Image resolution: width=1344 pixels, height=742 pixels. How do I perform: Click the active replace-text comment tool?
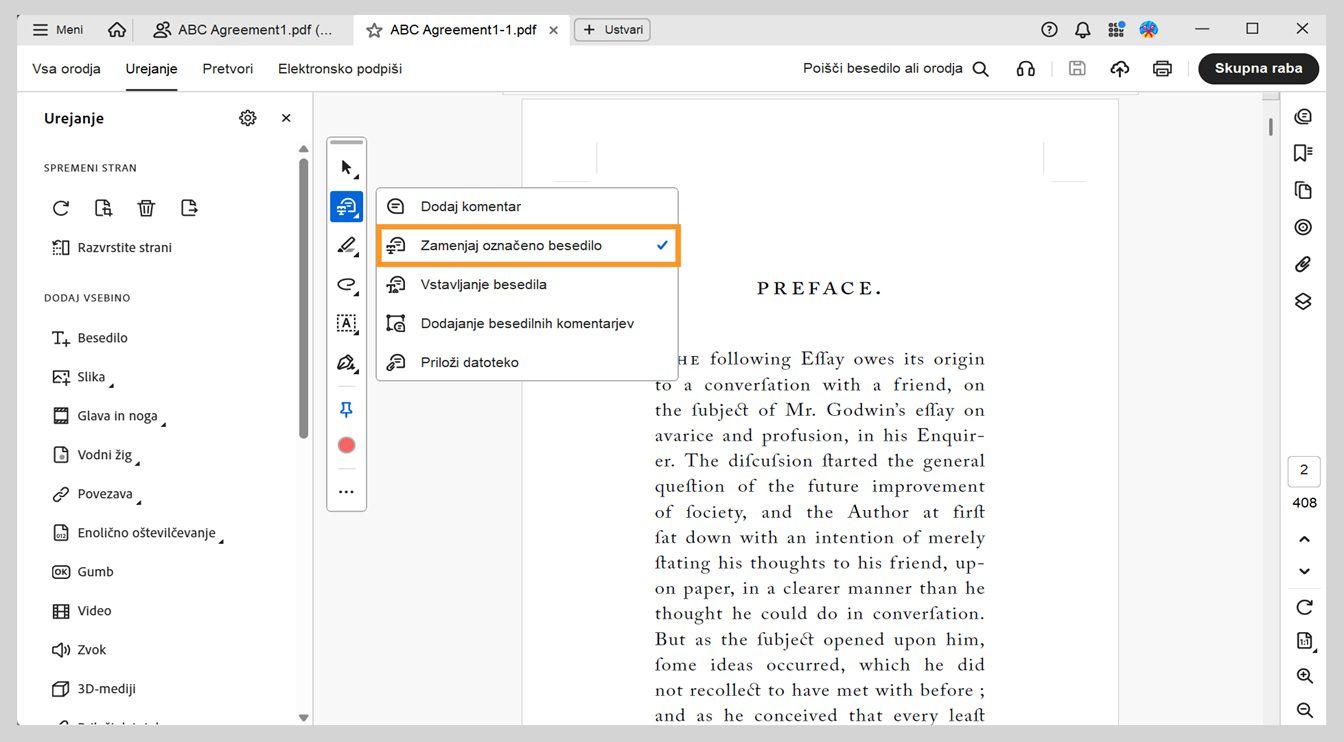pos(347,207)
